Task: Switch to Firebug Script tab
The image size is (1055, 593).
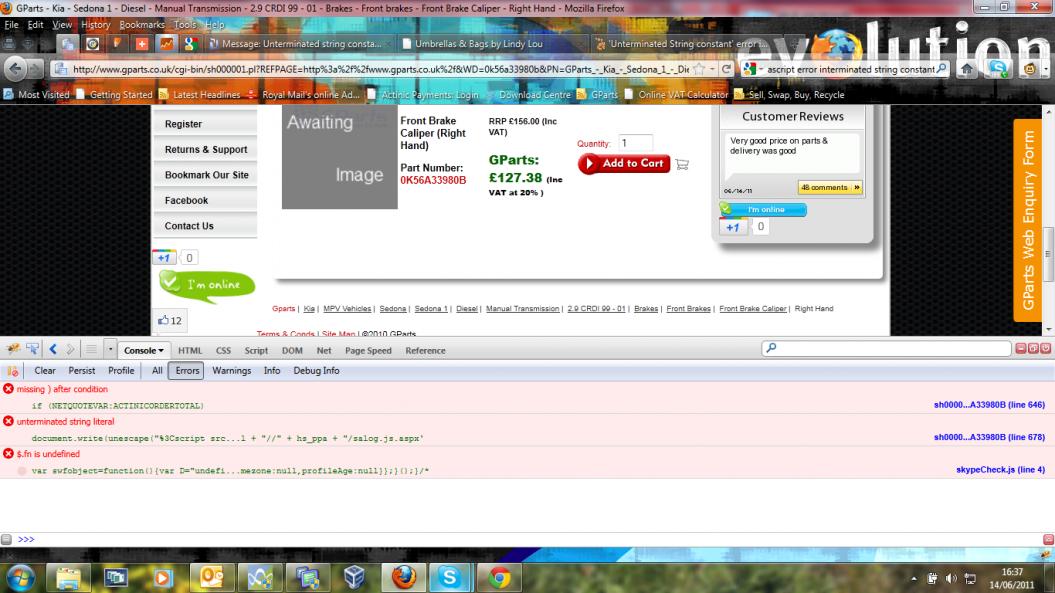Action: click(256, 351)
